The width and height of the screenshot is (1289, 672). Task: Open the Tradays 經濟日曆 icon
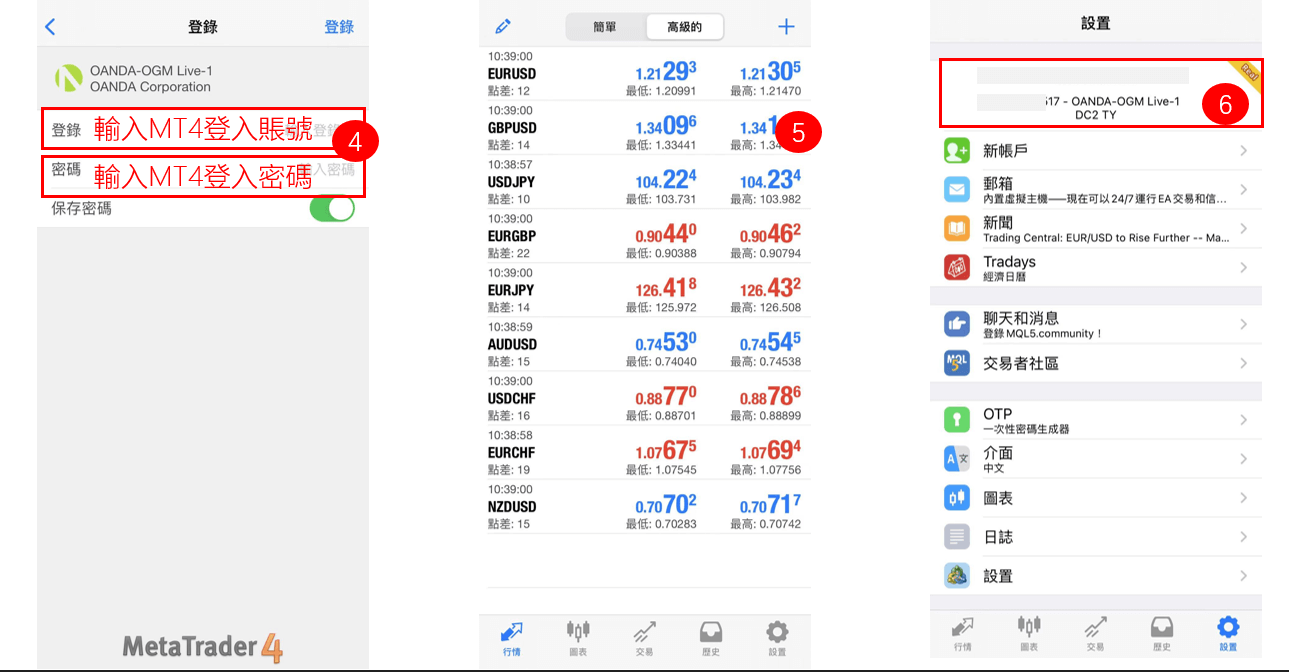(x=956, y=267)
